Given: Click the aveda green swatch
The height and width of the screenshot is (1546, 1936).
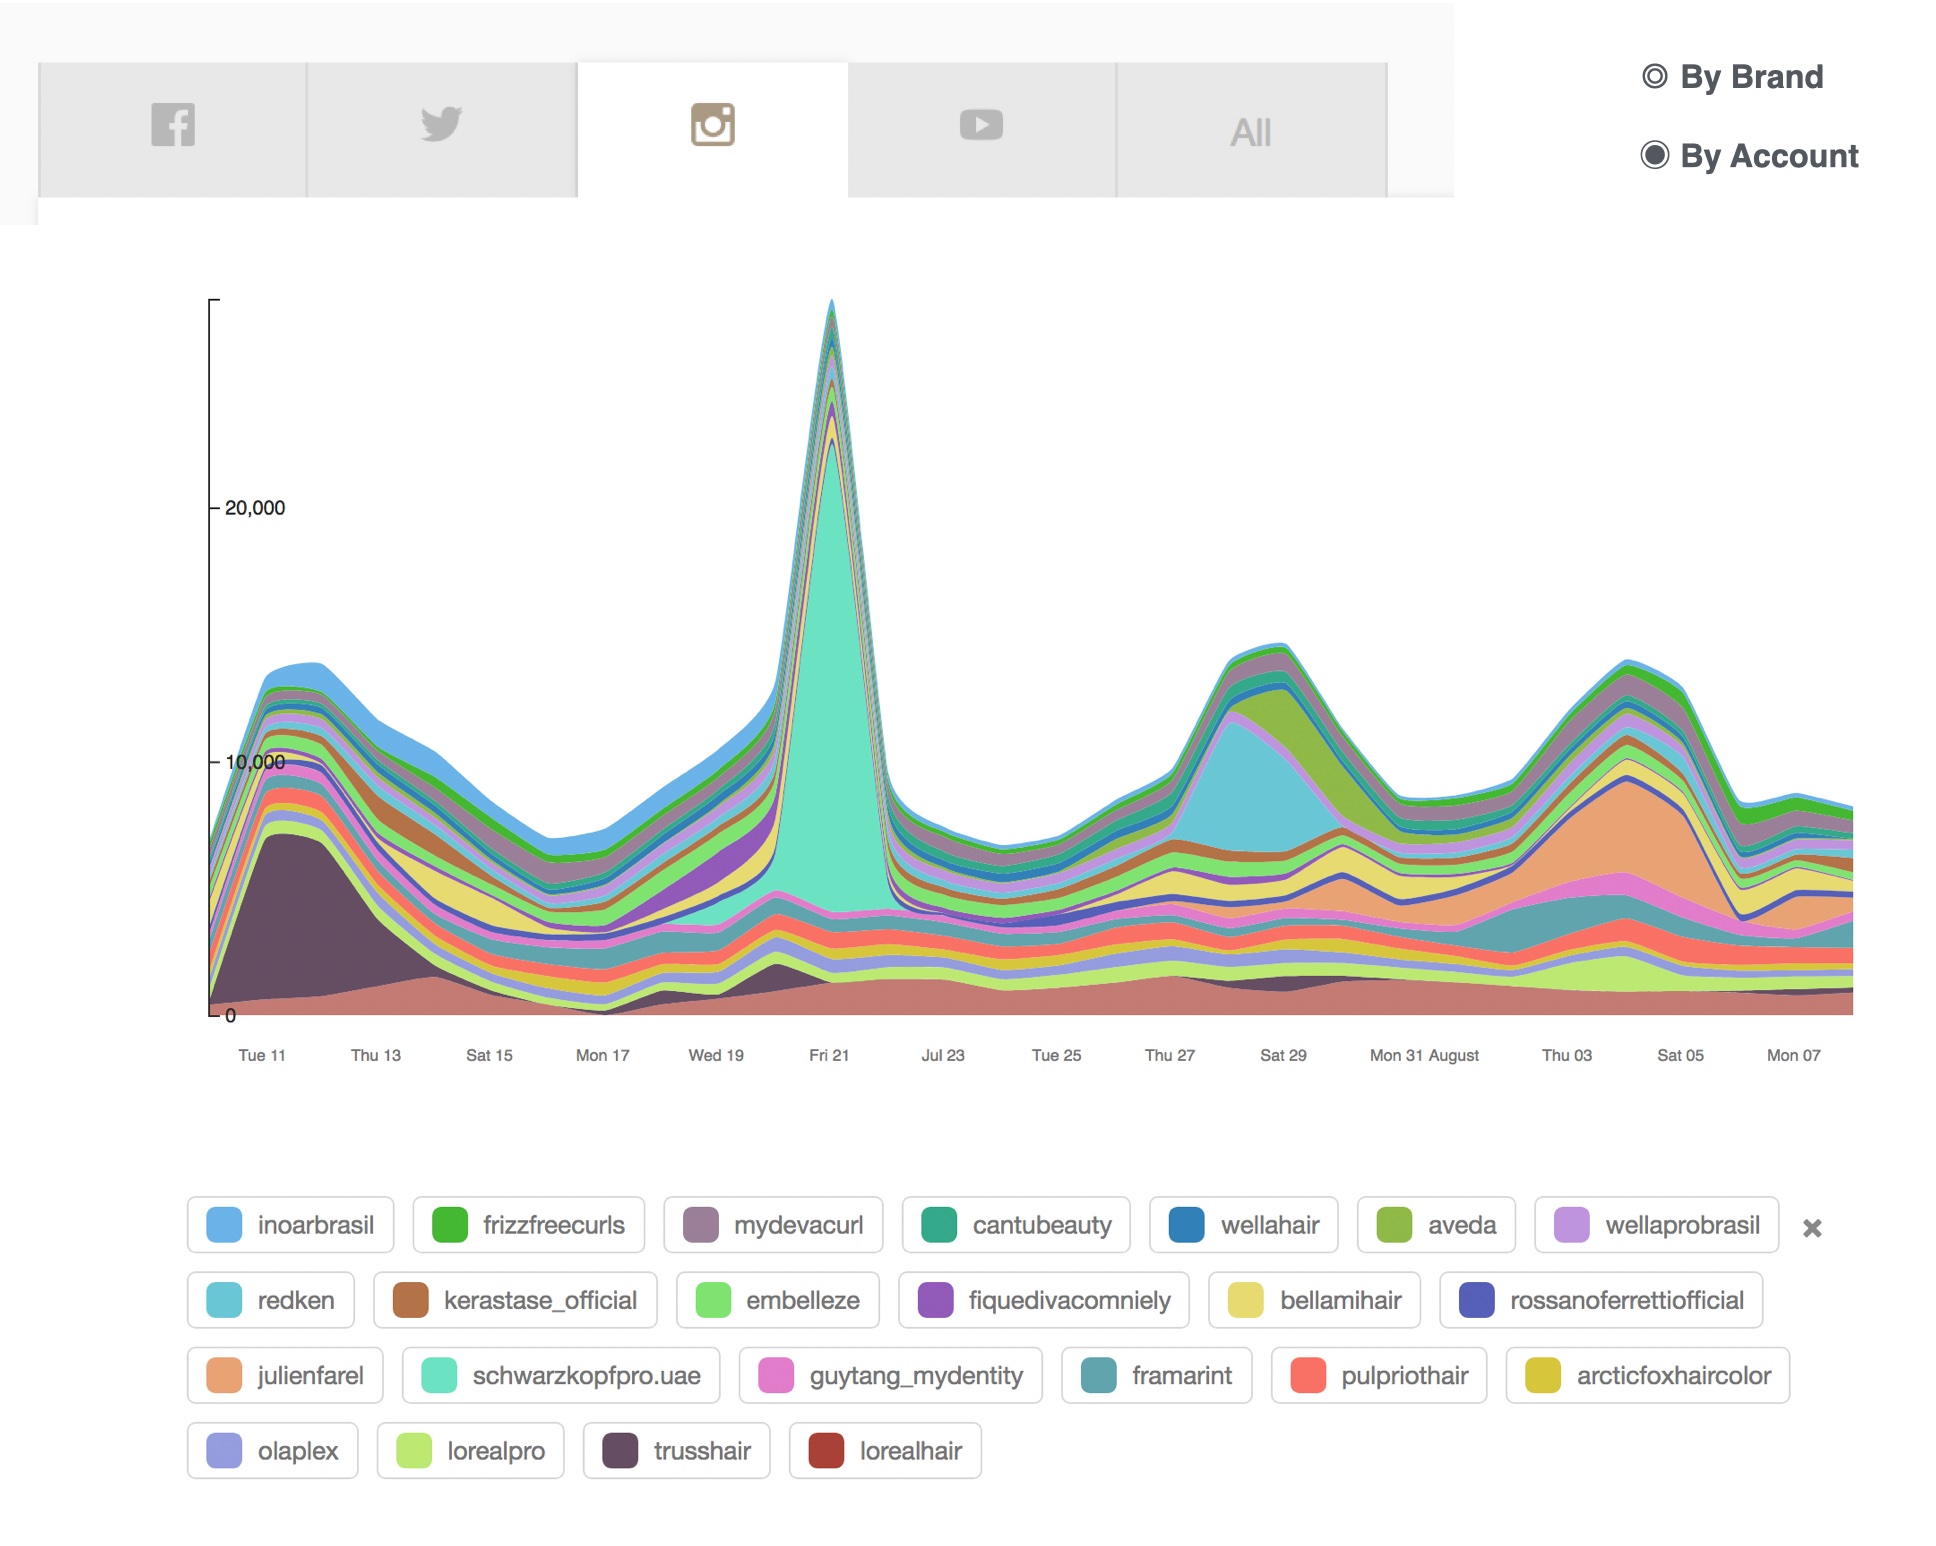Looking at the screenshot, I should 1394,1225.
